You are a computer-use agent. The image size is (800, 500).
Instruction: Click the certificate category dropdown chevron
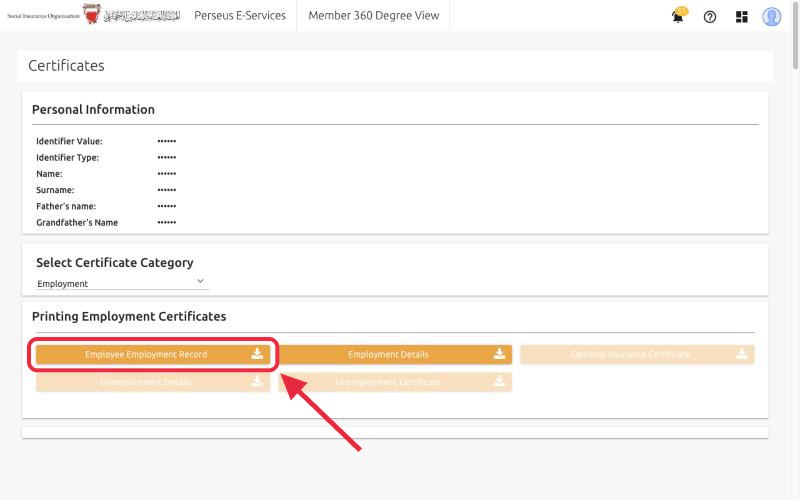201,281
